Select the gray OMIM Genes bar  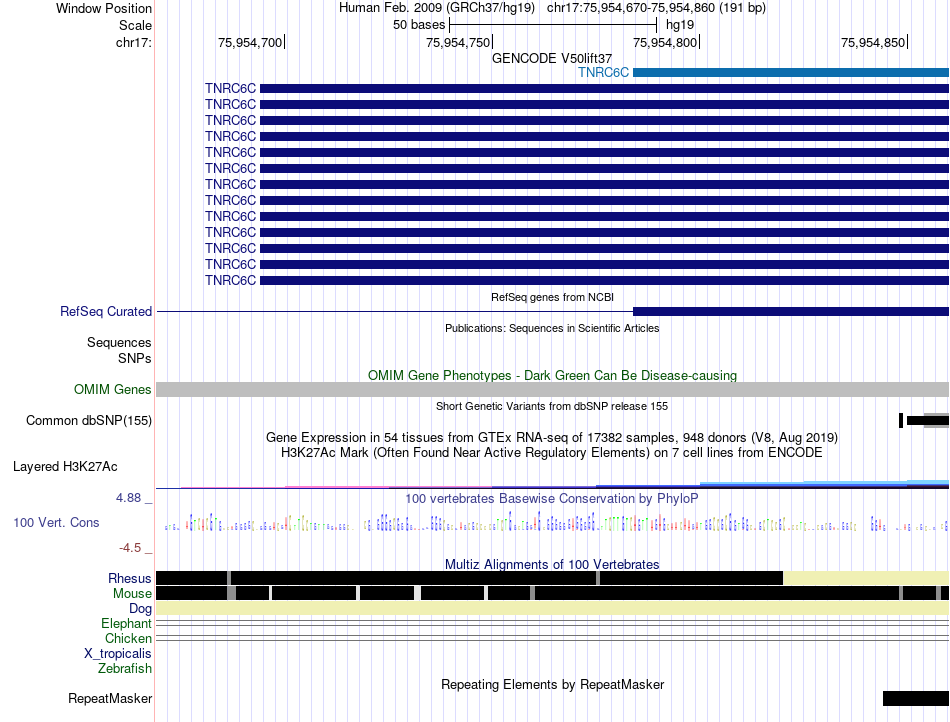pyautogui.click(x=552, y=389)
